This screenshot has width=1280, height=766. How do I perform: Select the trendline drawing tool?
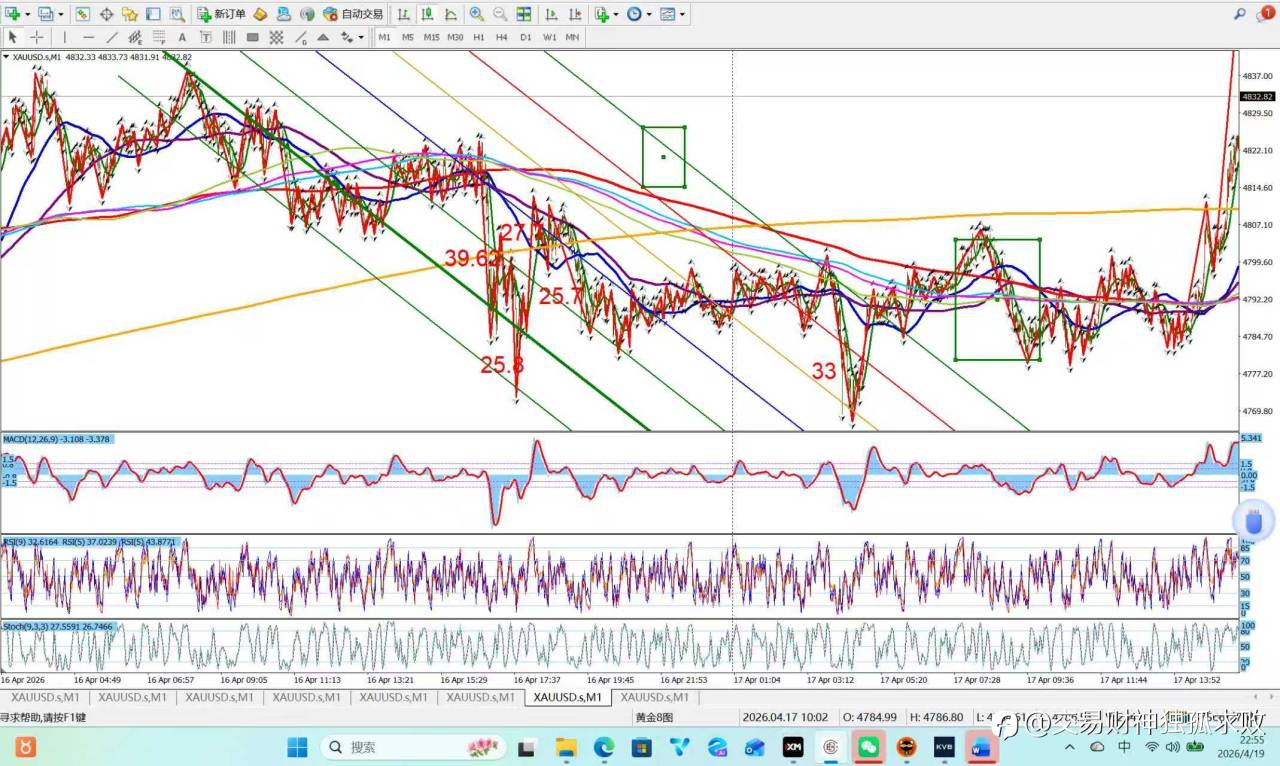coord(112,37)
